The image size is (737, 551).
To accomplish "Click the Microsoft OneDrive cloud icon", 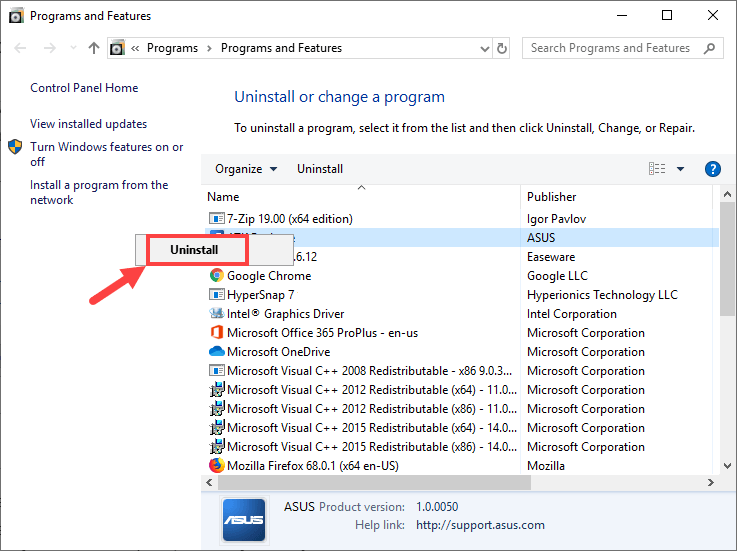I will point(216,352).
